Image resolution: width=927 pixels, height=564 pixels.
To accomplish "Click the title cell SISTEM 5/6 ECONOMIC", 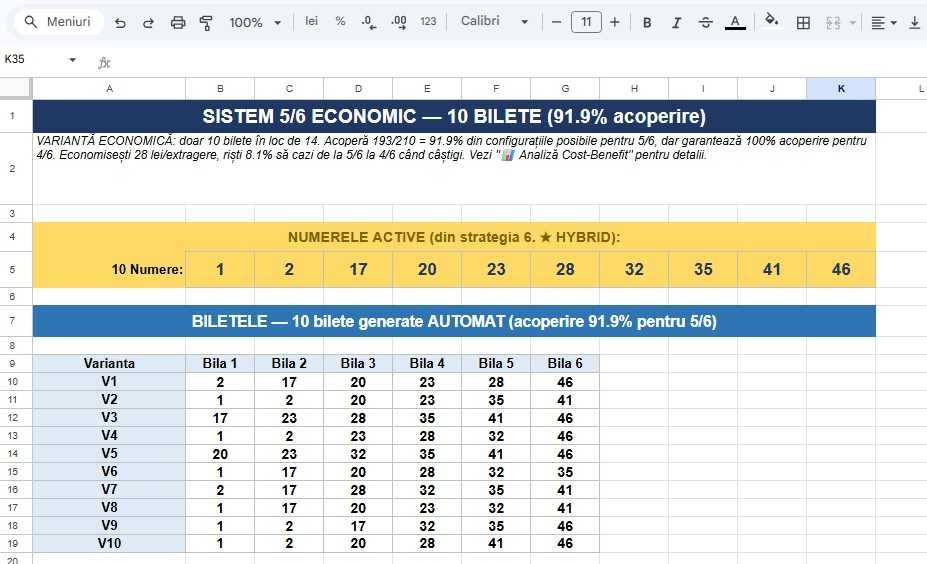I will 454,116.
